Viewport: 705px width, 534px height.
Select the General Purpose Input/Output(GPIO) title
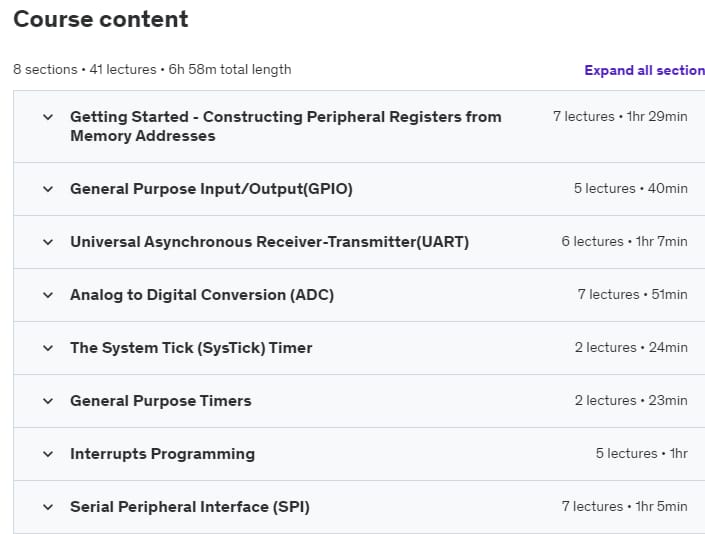[x=211, y=189]
